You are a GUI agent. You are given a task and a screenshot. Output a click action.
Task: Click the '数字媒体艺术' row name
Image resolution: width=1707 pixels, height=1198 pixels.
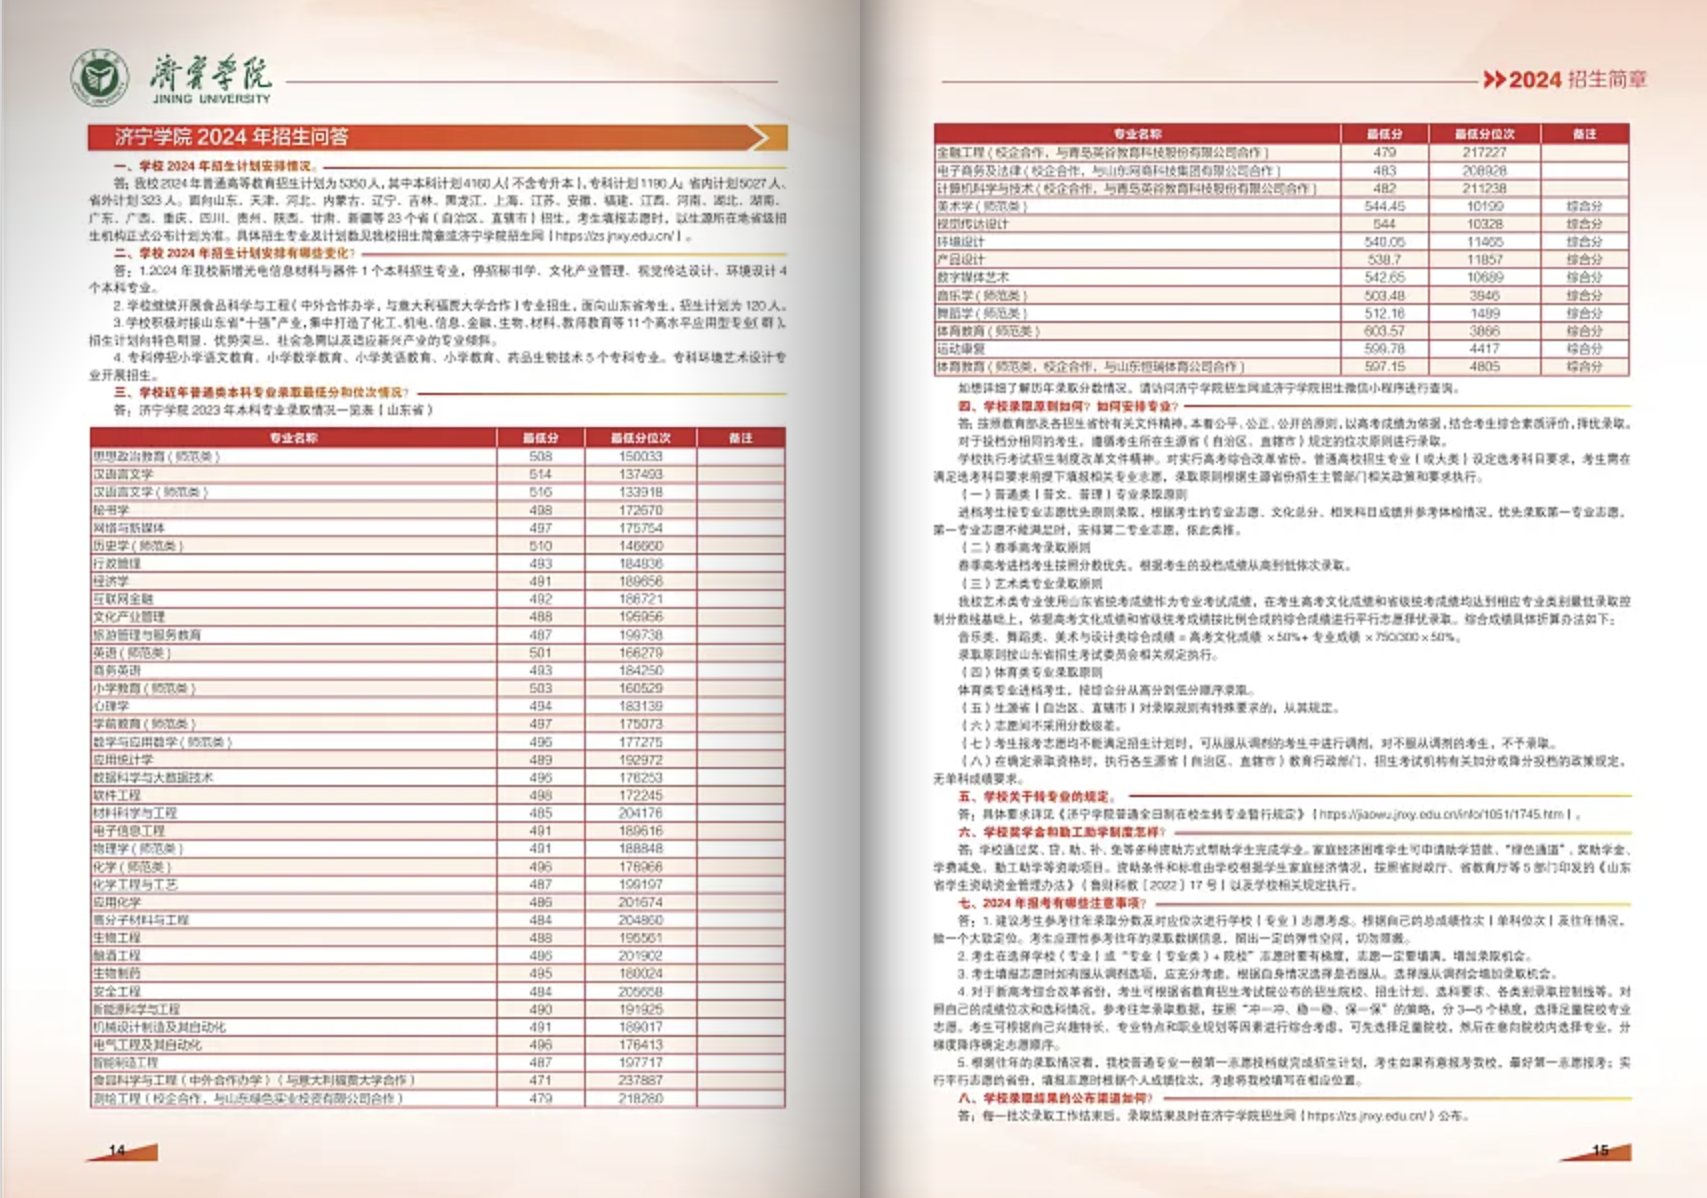(972, 278)
